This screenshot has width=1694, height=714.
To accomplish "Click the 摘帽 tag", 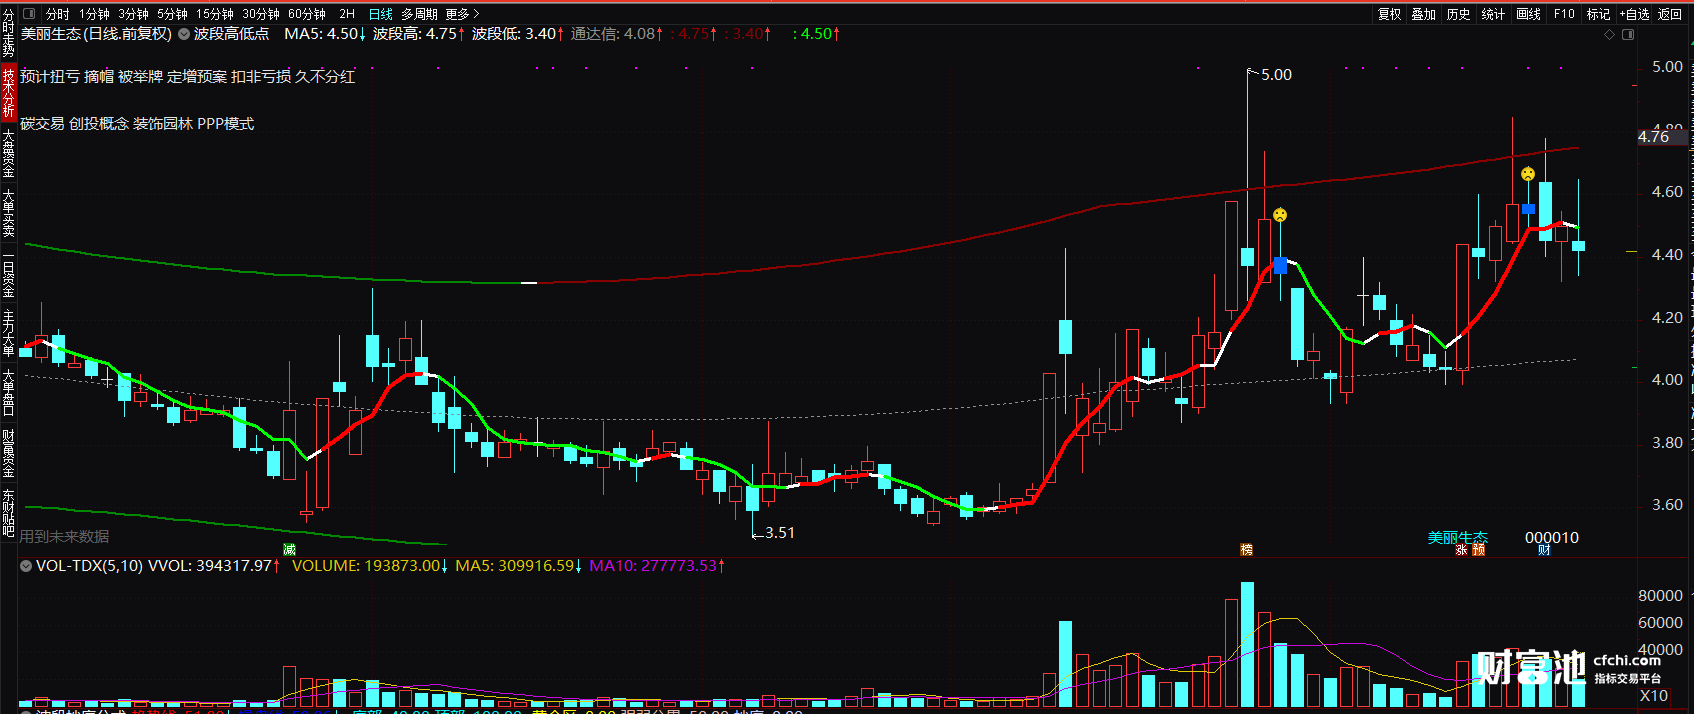I will click(99, 76).
